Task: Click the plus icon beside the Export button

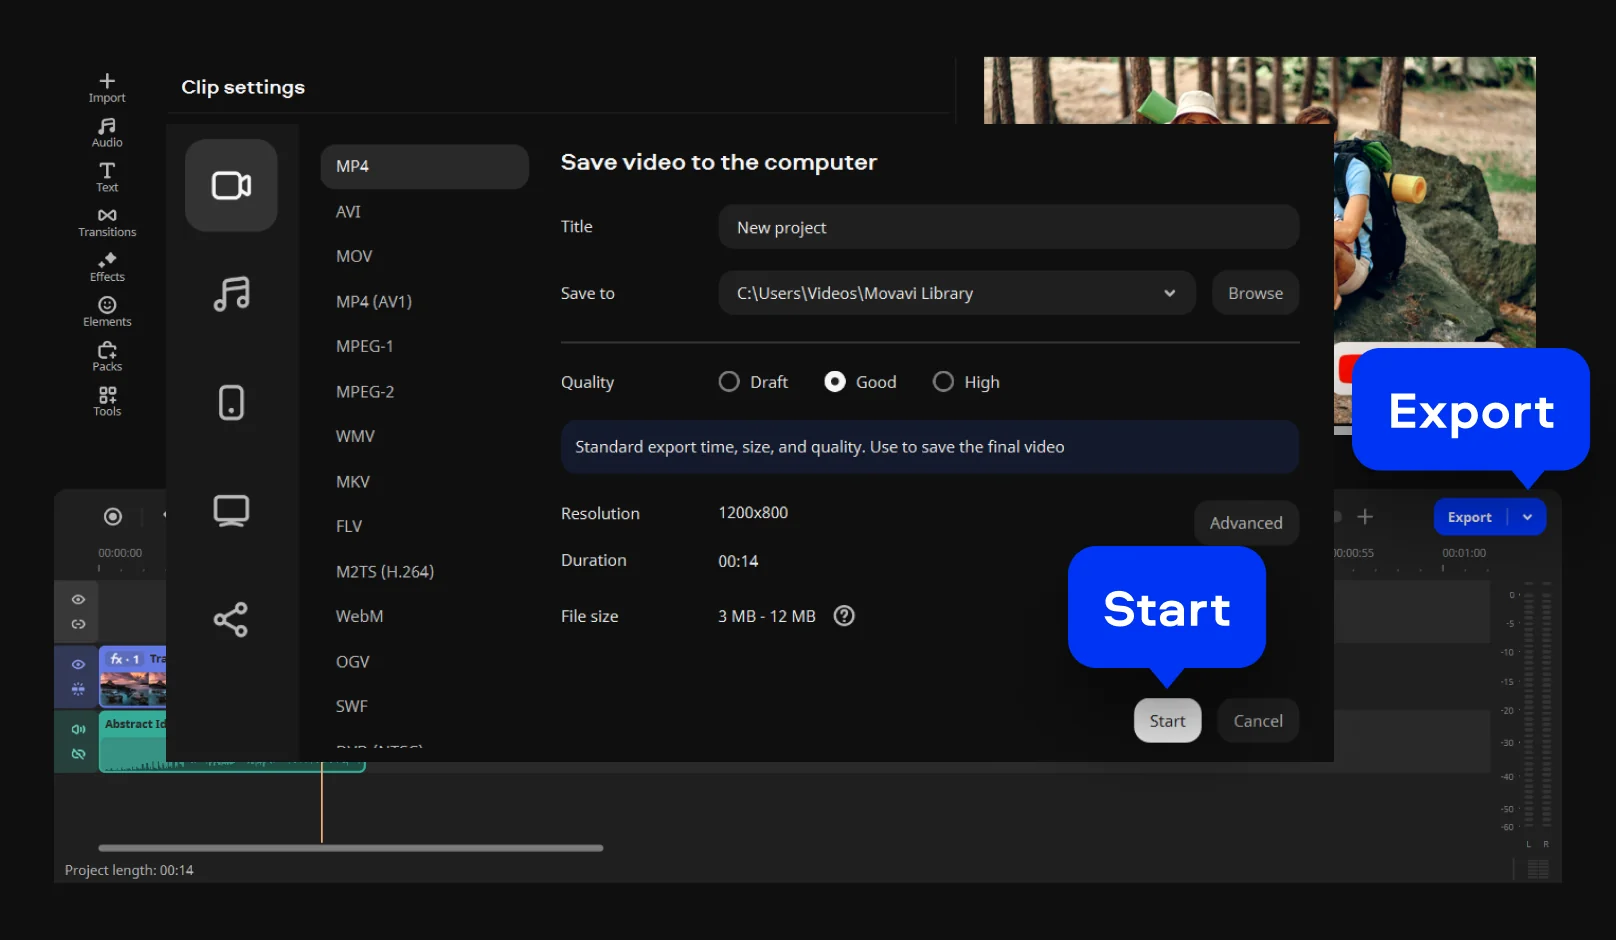Action: pyautogui.click(x=1365, y=516)
